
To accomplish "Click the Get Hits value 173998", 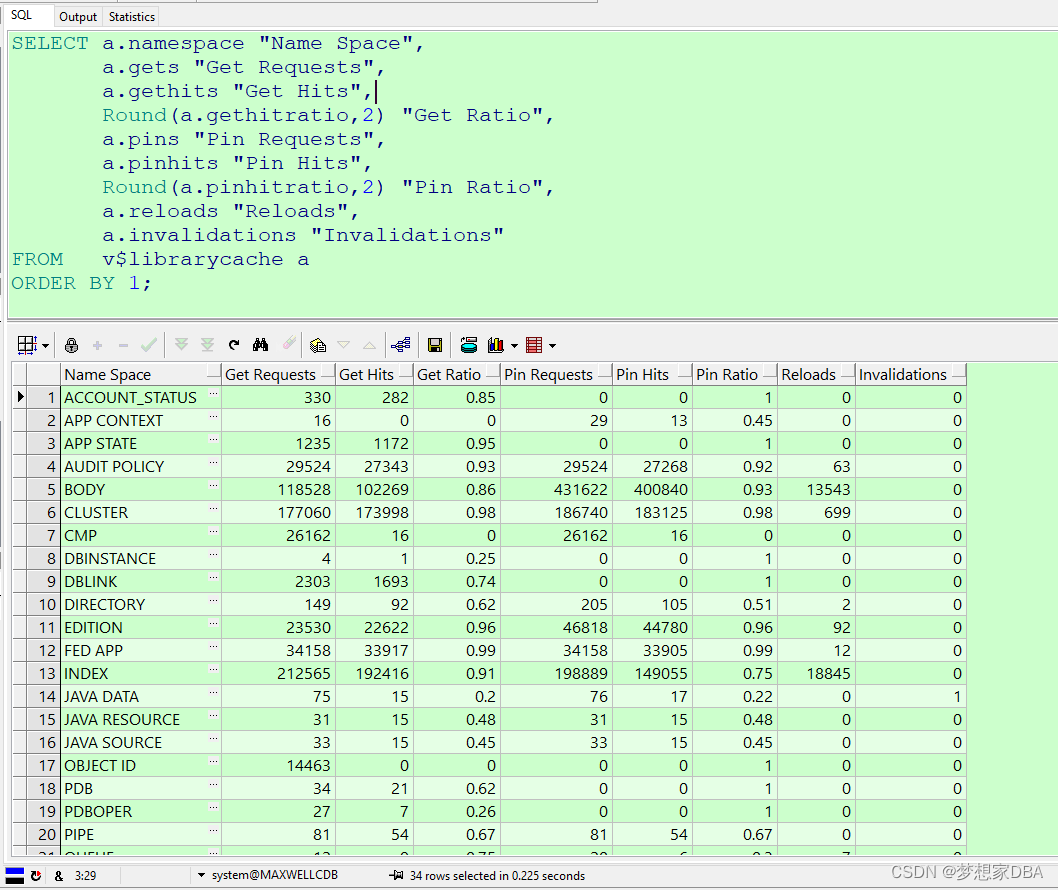I will 383,513.
